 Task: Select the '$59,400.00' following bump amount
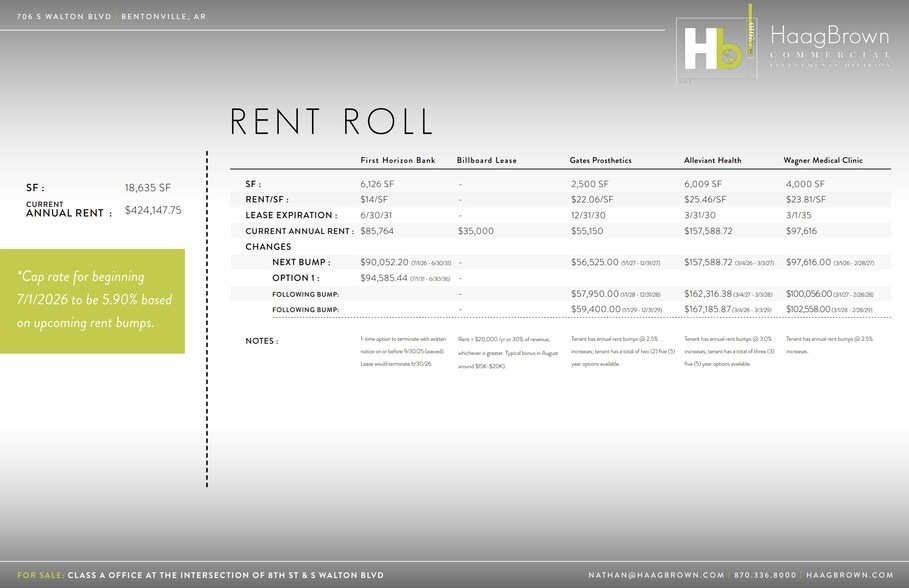point(596,309)
